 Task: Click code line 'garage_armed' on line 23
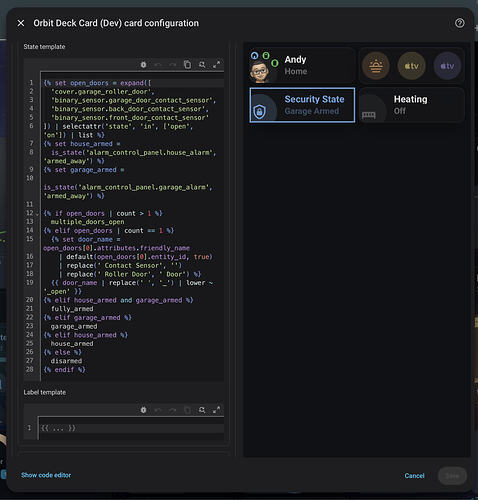click(x=74, y=326)
